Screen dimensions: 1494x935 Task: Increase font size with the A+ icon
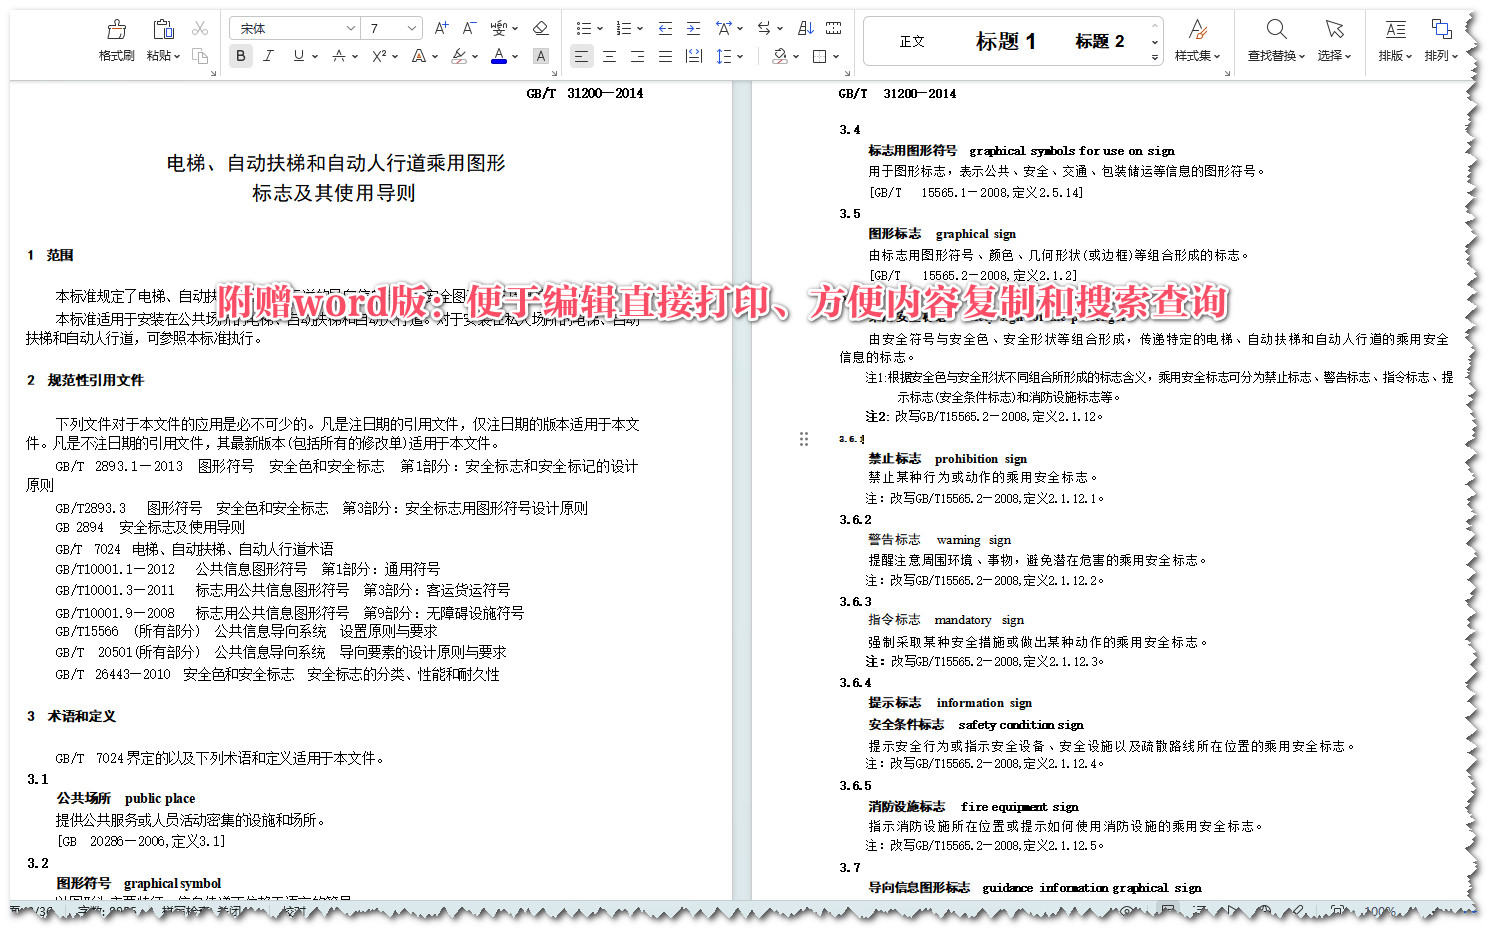point(440,28)
